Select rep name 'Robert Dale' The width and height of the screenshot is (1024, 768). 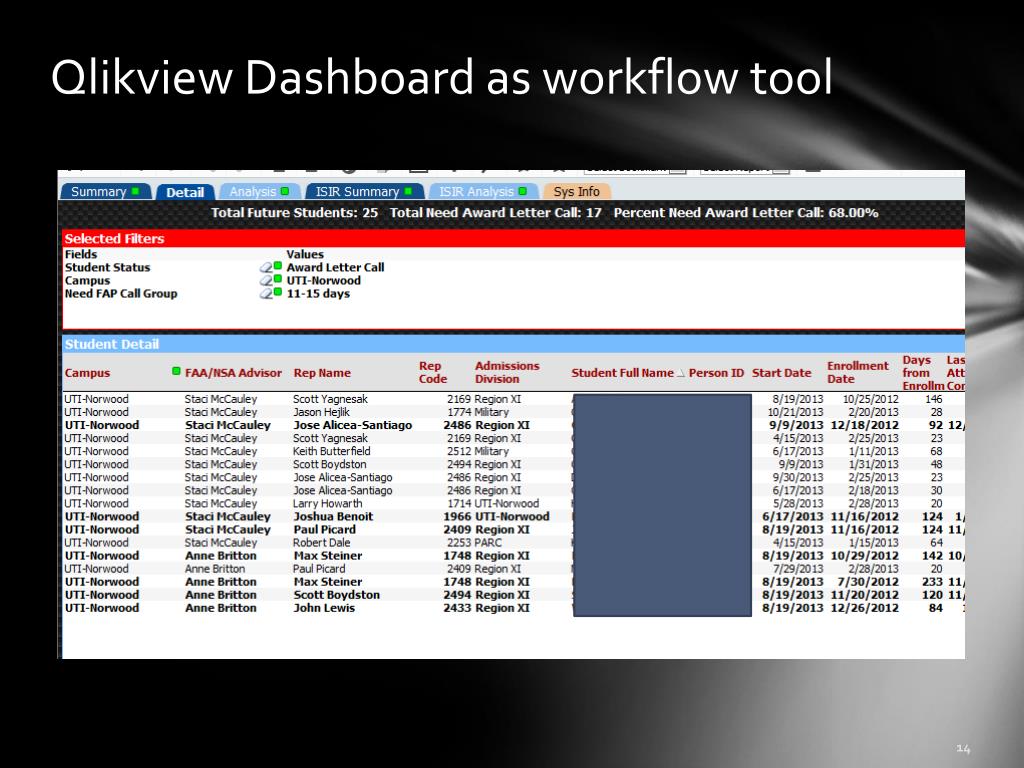point(321,543)
